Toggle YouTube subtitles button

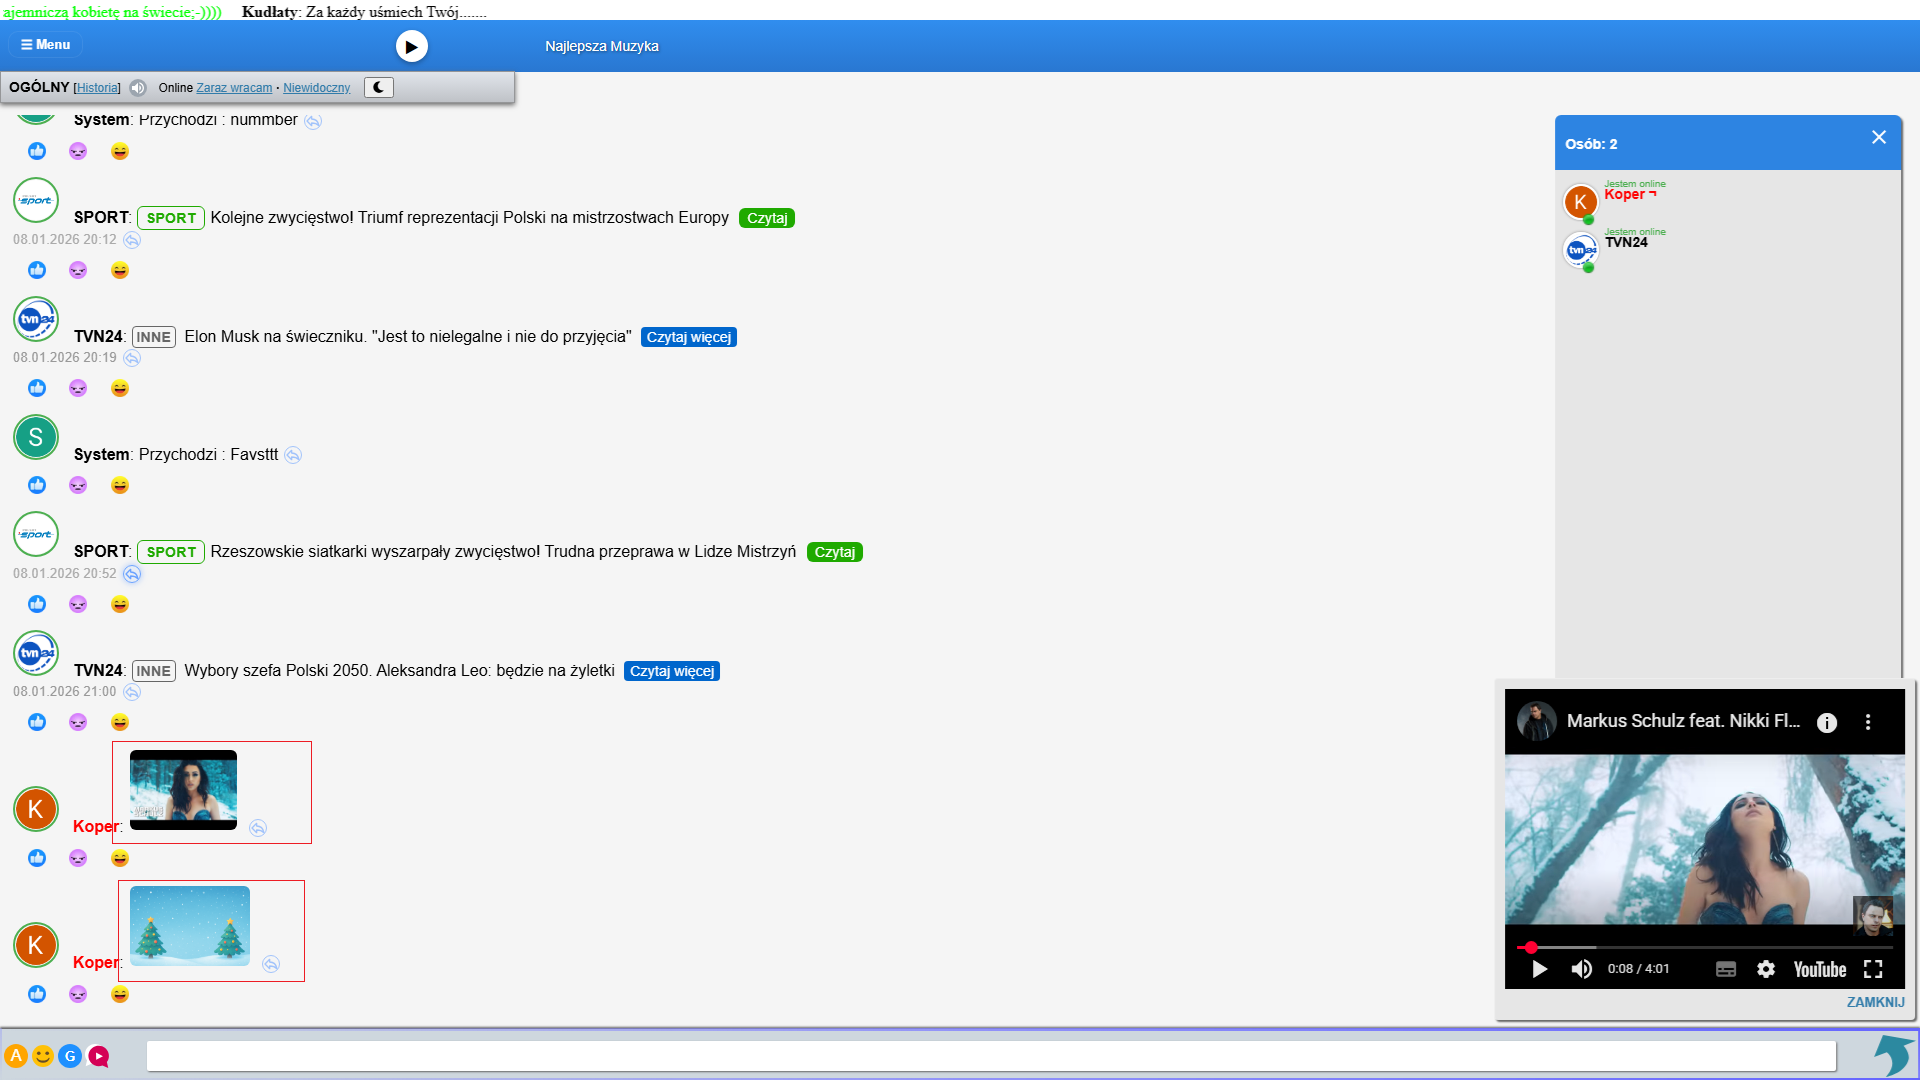[1726, 969]
